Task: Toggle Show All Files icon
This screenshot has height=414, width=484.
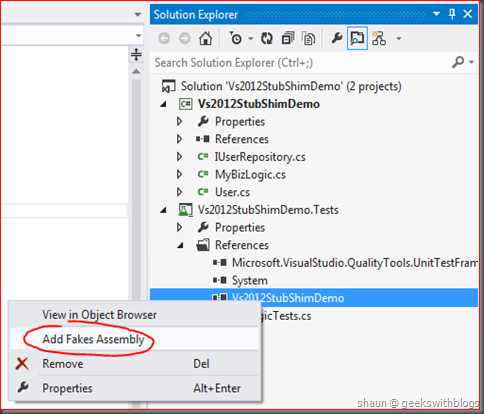Action: click(x=308, y=39)
